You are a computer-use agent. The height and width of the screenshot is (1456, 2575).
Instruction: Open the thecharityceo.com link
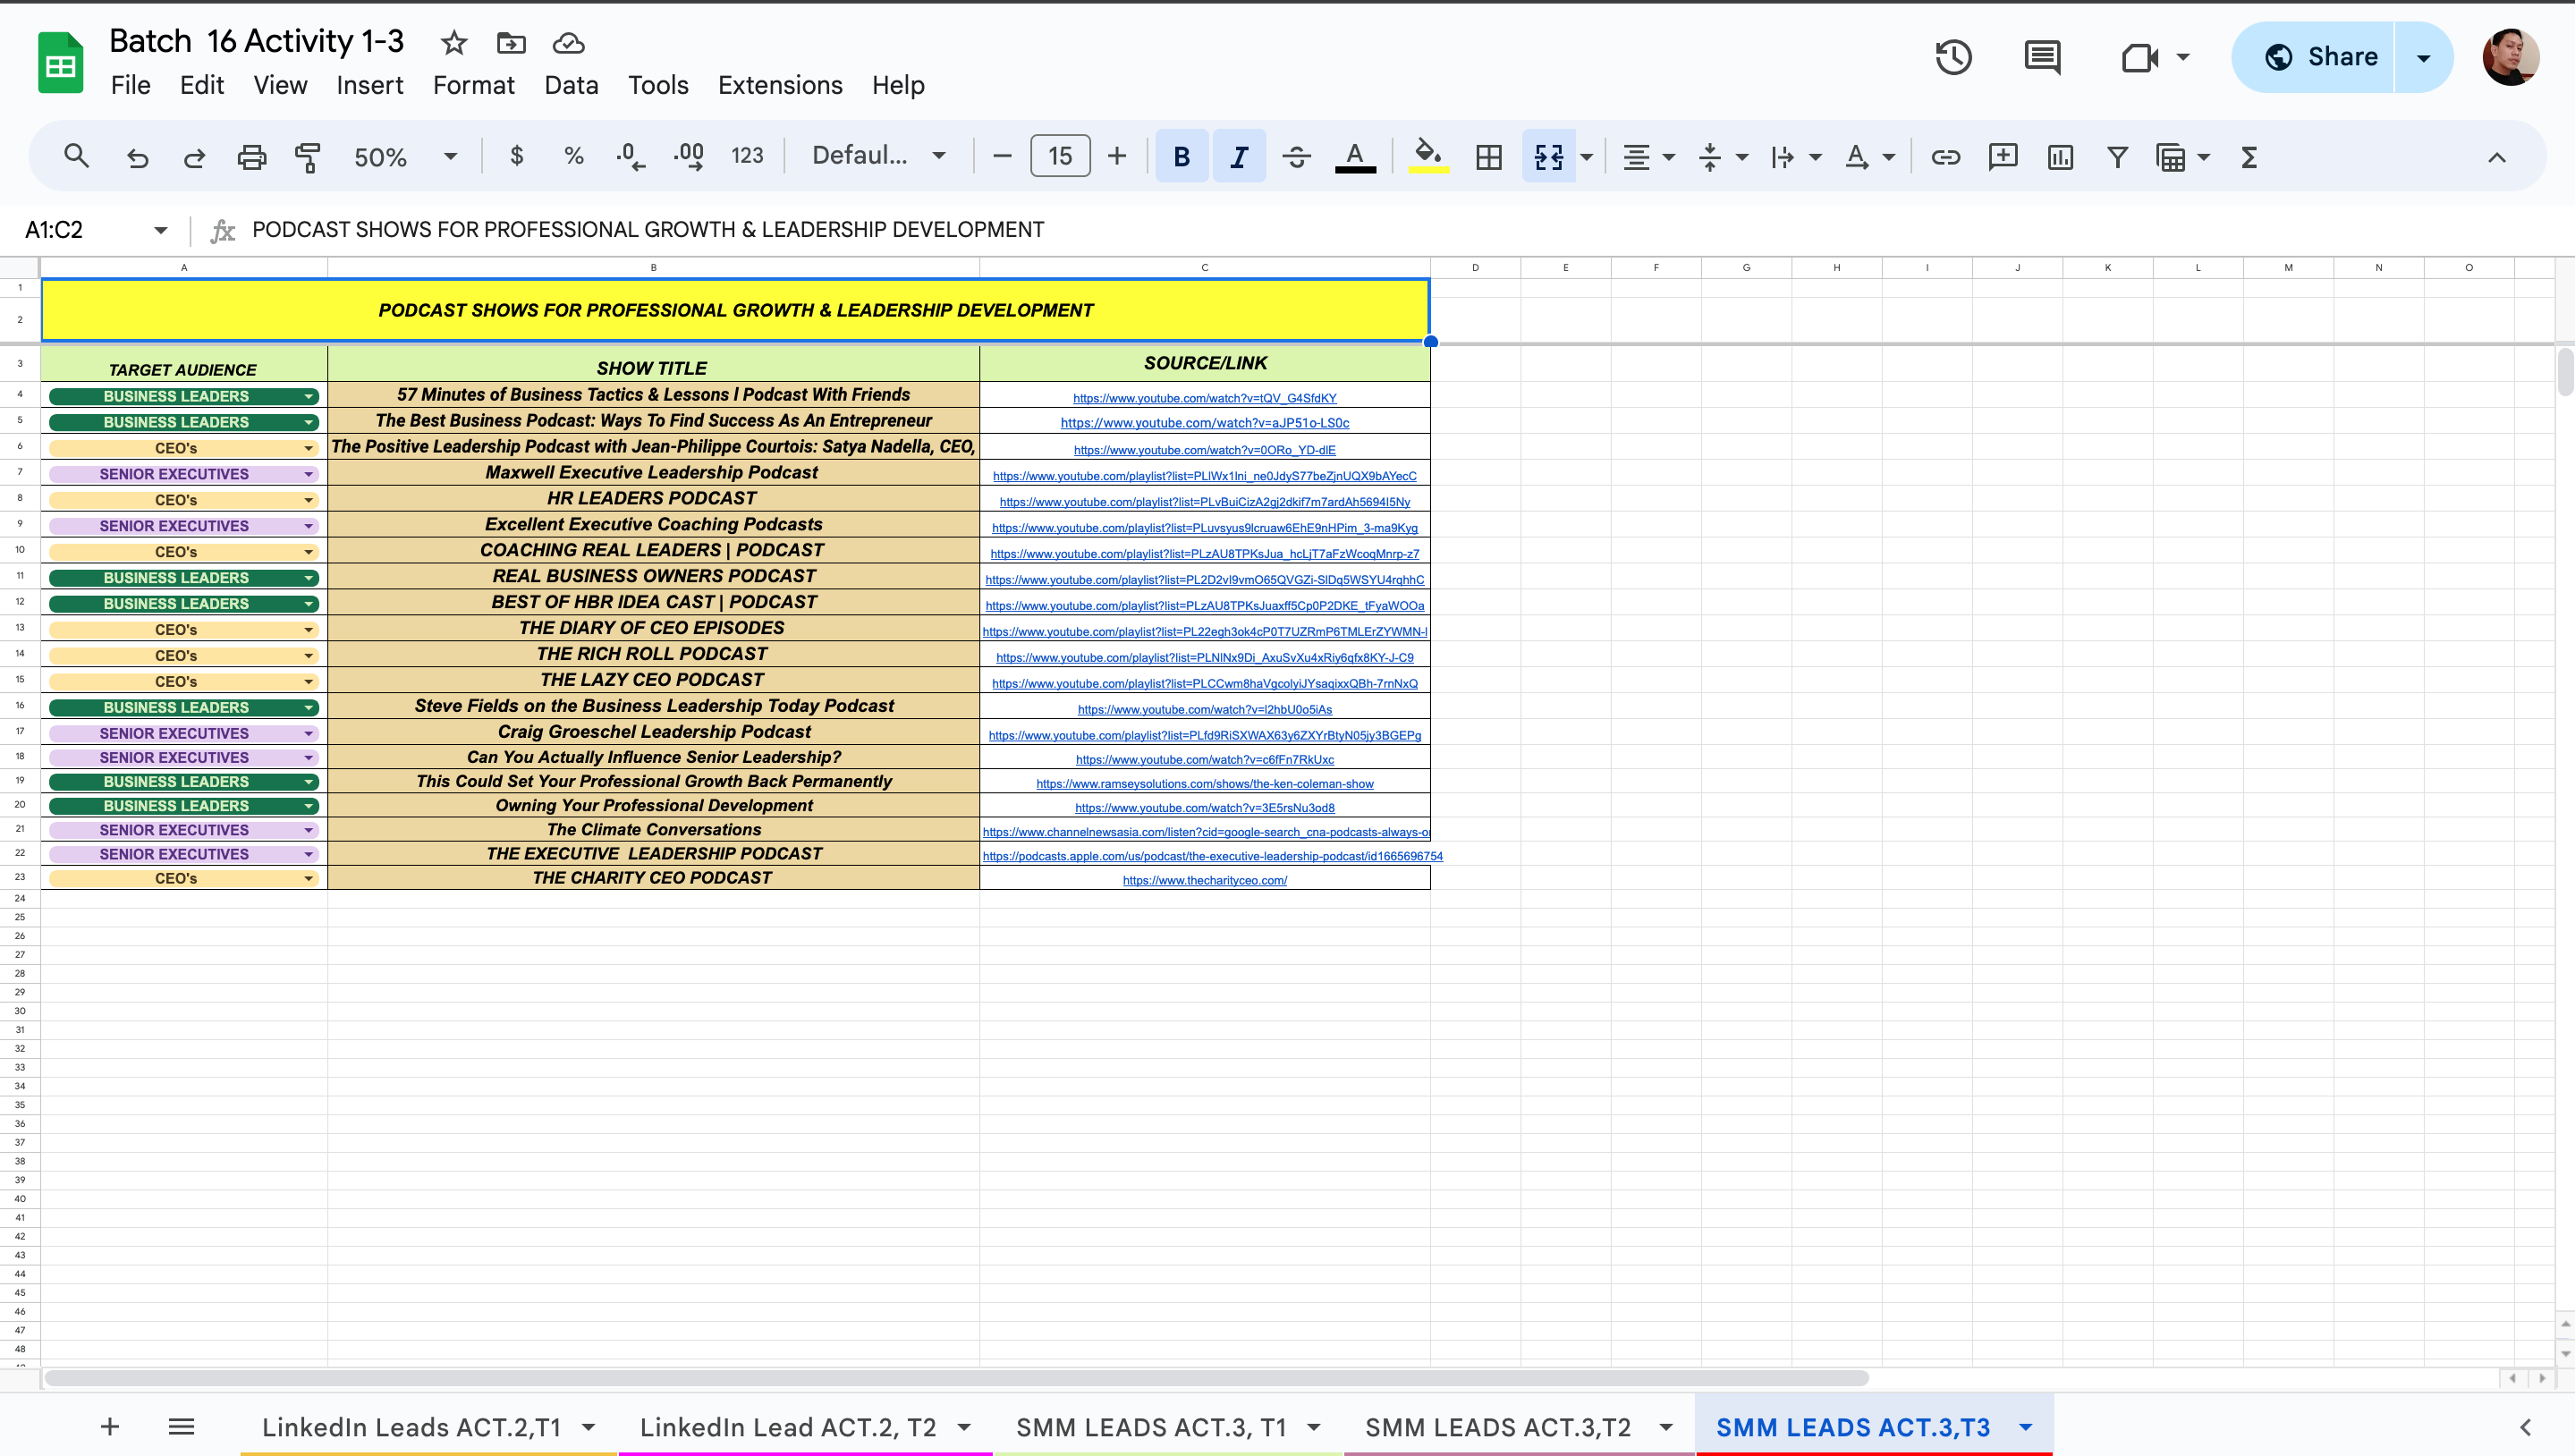click(x=1204, y=880)
